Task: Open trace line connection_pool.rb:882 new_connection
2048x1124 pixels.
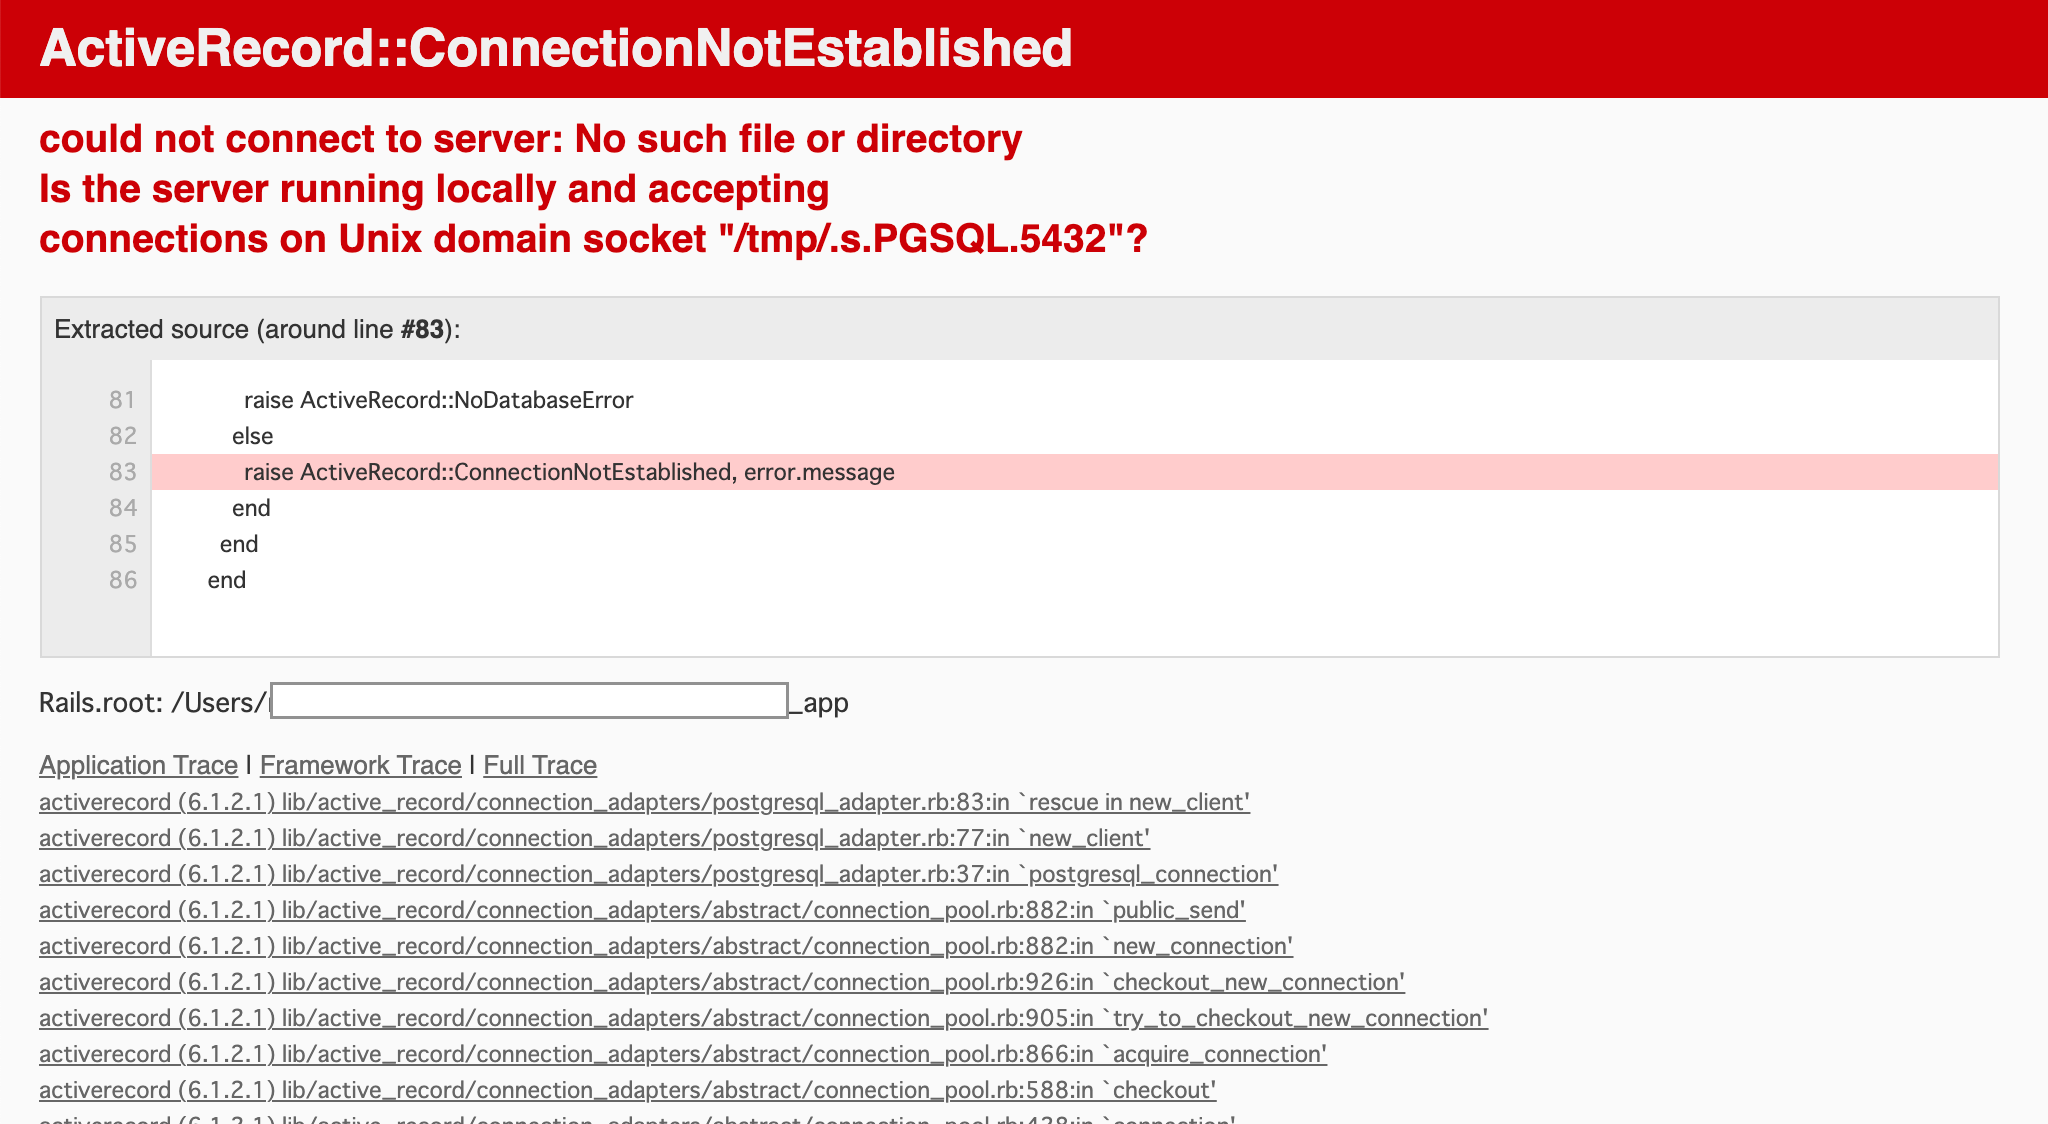Action: pos(666,946)
